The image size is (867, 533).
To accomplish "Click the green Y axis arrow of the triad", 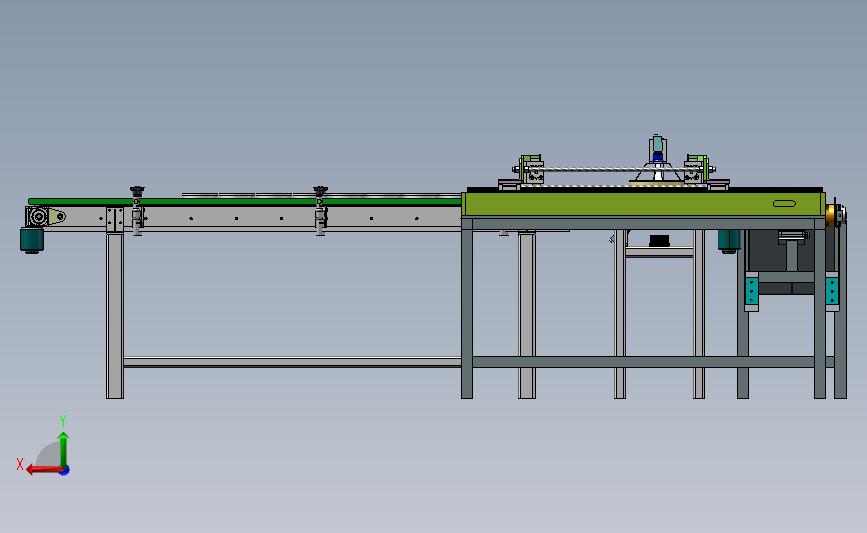I will (x=64, y=449).
